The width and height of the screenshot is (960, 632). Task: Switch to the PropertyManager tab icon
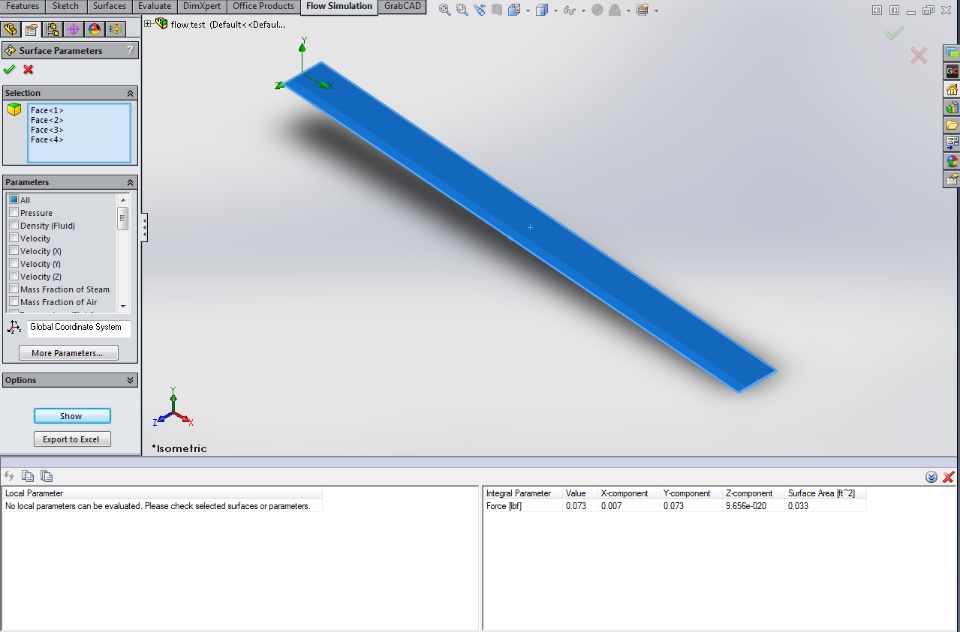tap(31, 29)
